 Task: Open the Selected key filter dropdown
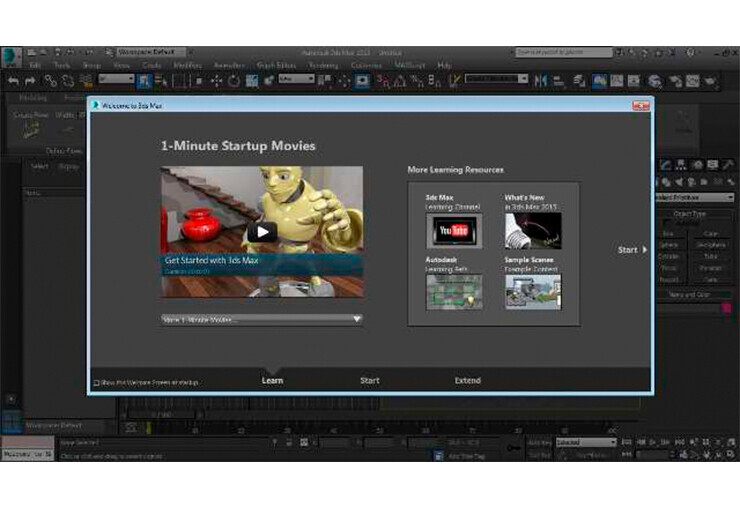[586, 443]
